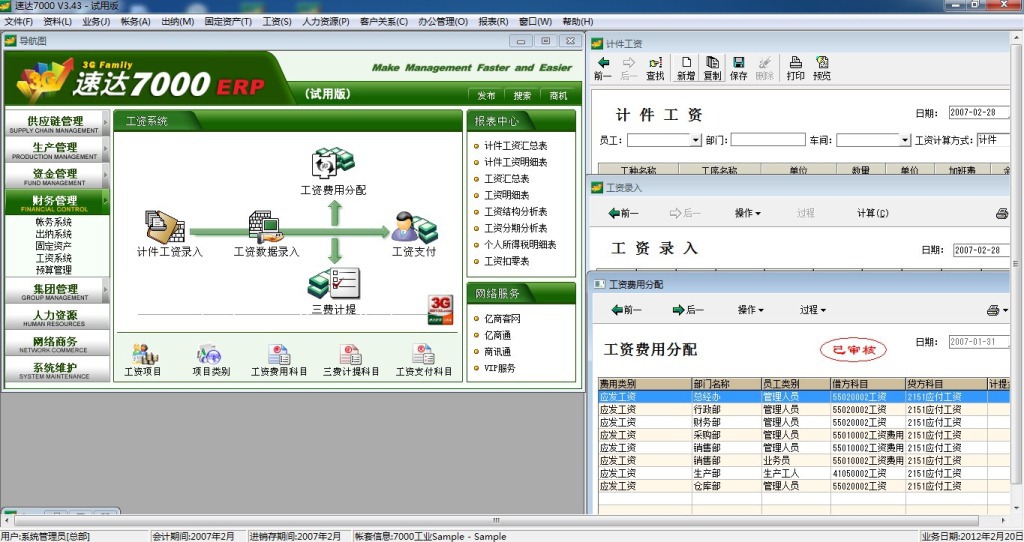Open the 工资项目 icon
This screenshot has width=1024, height=542.
[x=144, y=353]
